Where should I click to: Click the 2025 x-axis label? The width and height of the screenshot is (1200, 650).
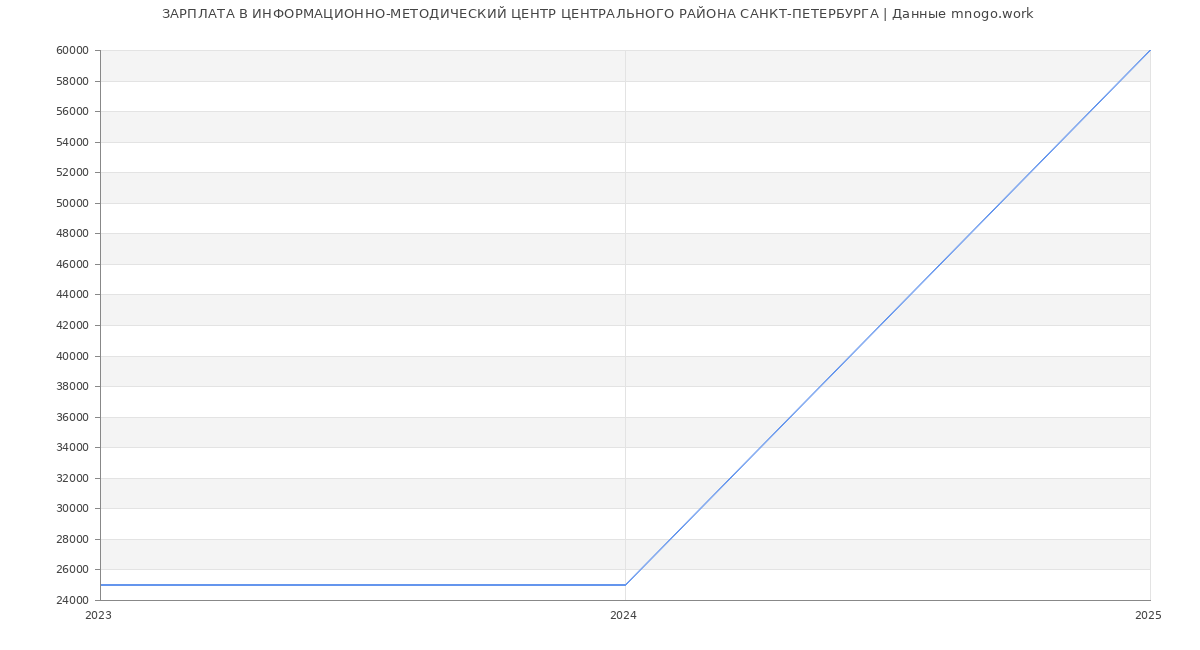click(x=1148, y=616)
